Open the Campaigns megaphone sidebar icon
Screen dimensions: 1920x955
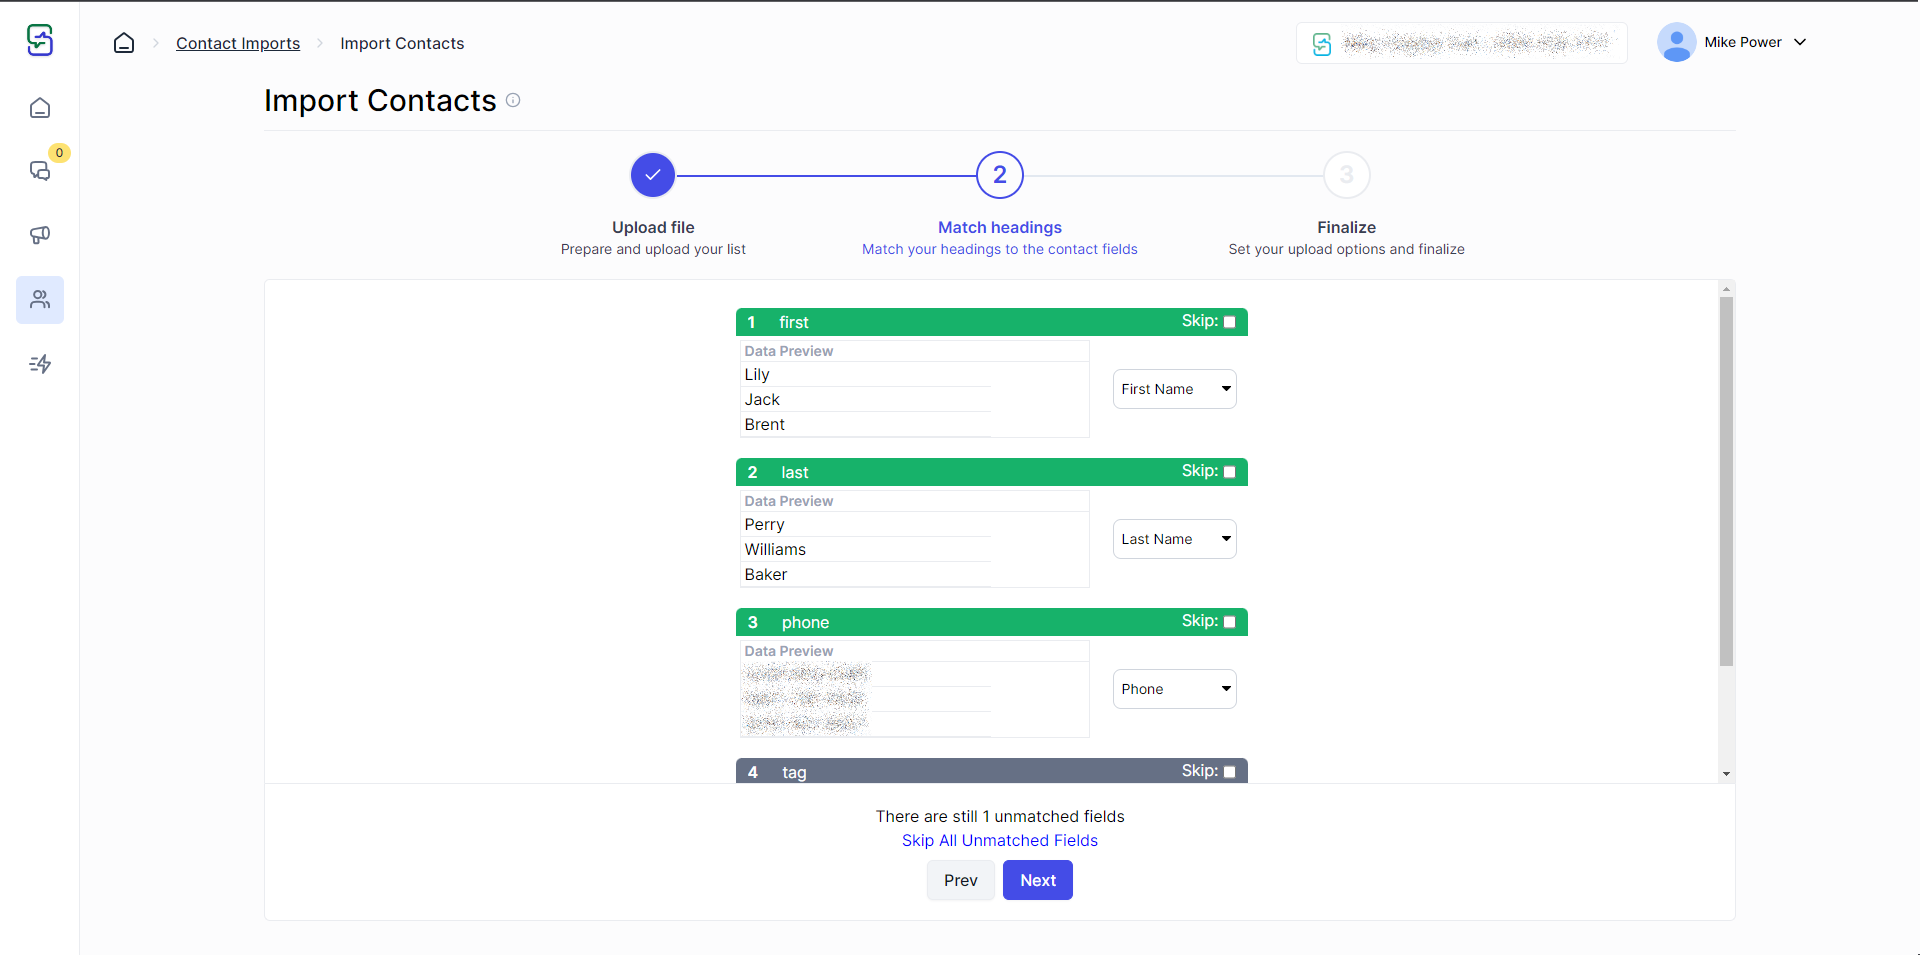click(40, 235)
